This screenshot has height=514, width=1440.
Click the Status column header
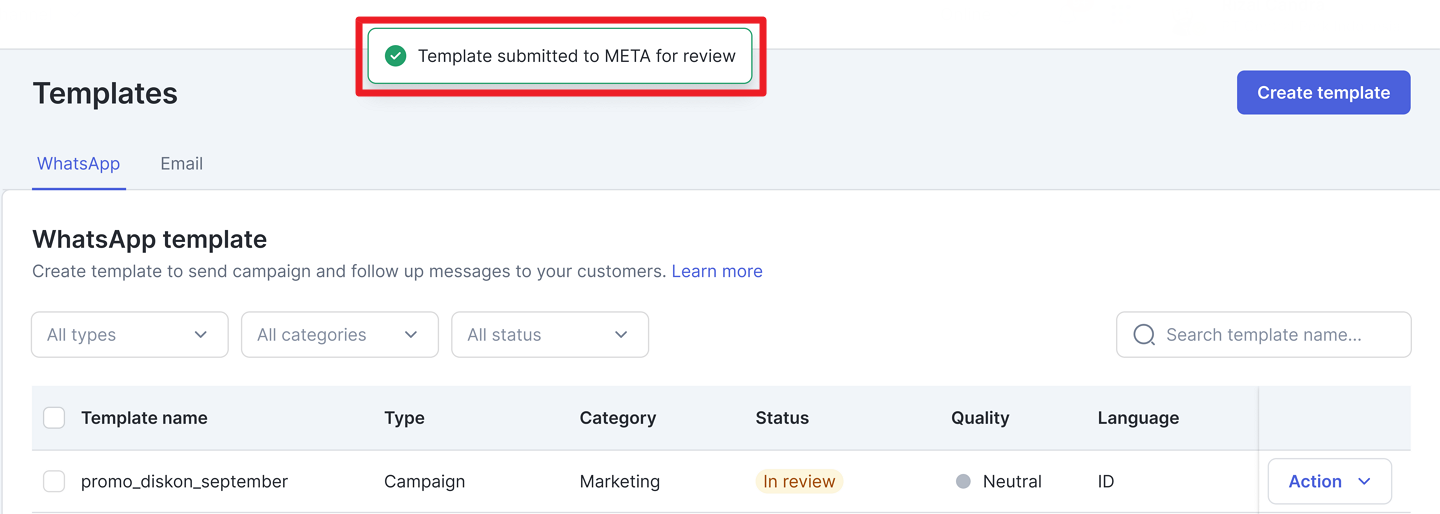click(782, 418)
